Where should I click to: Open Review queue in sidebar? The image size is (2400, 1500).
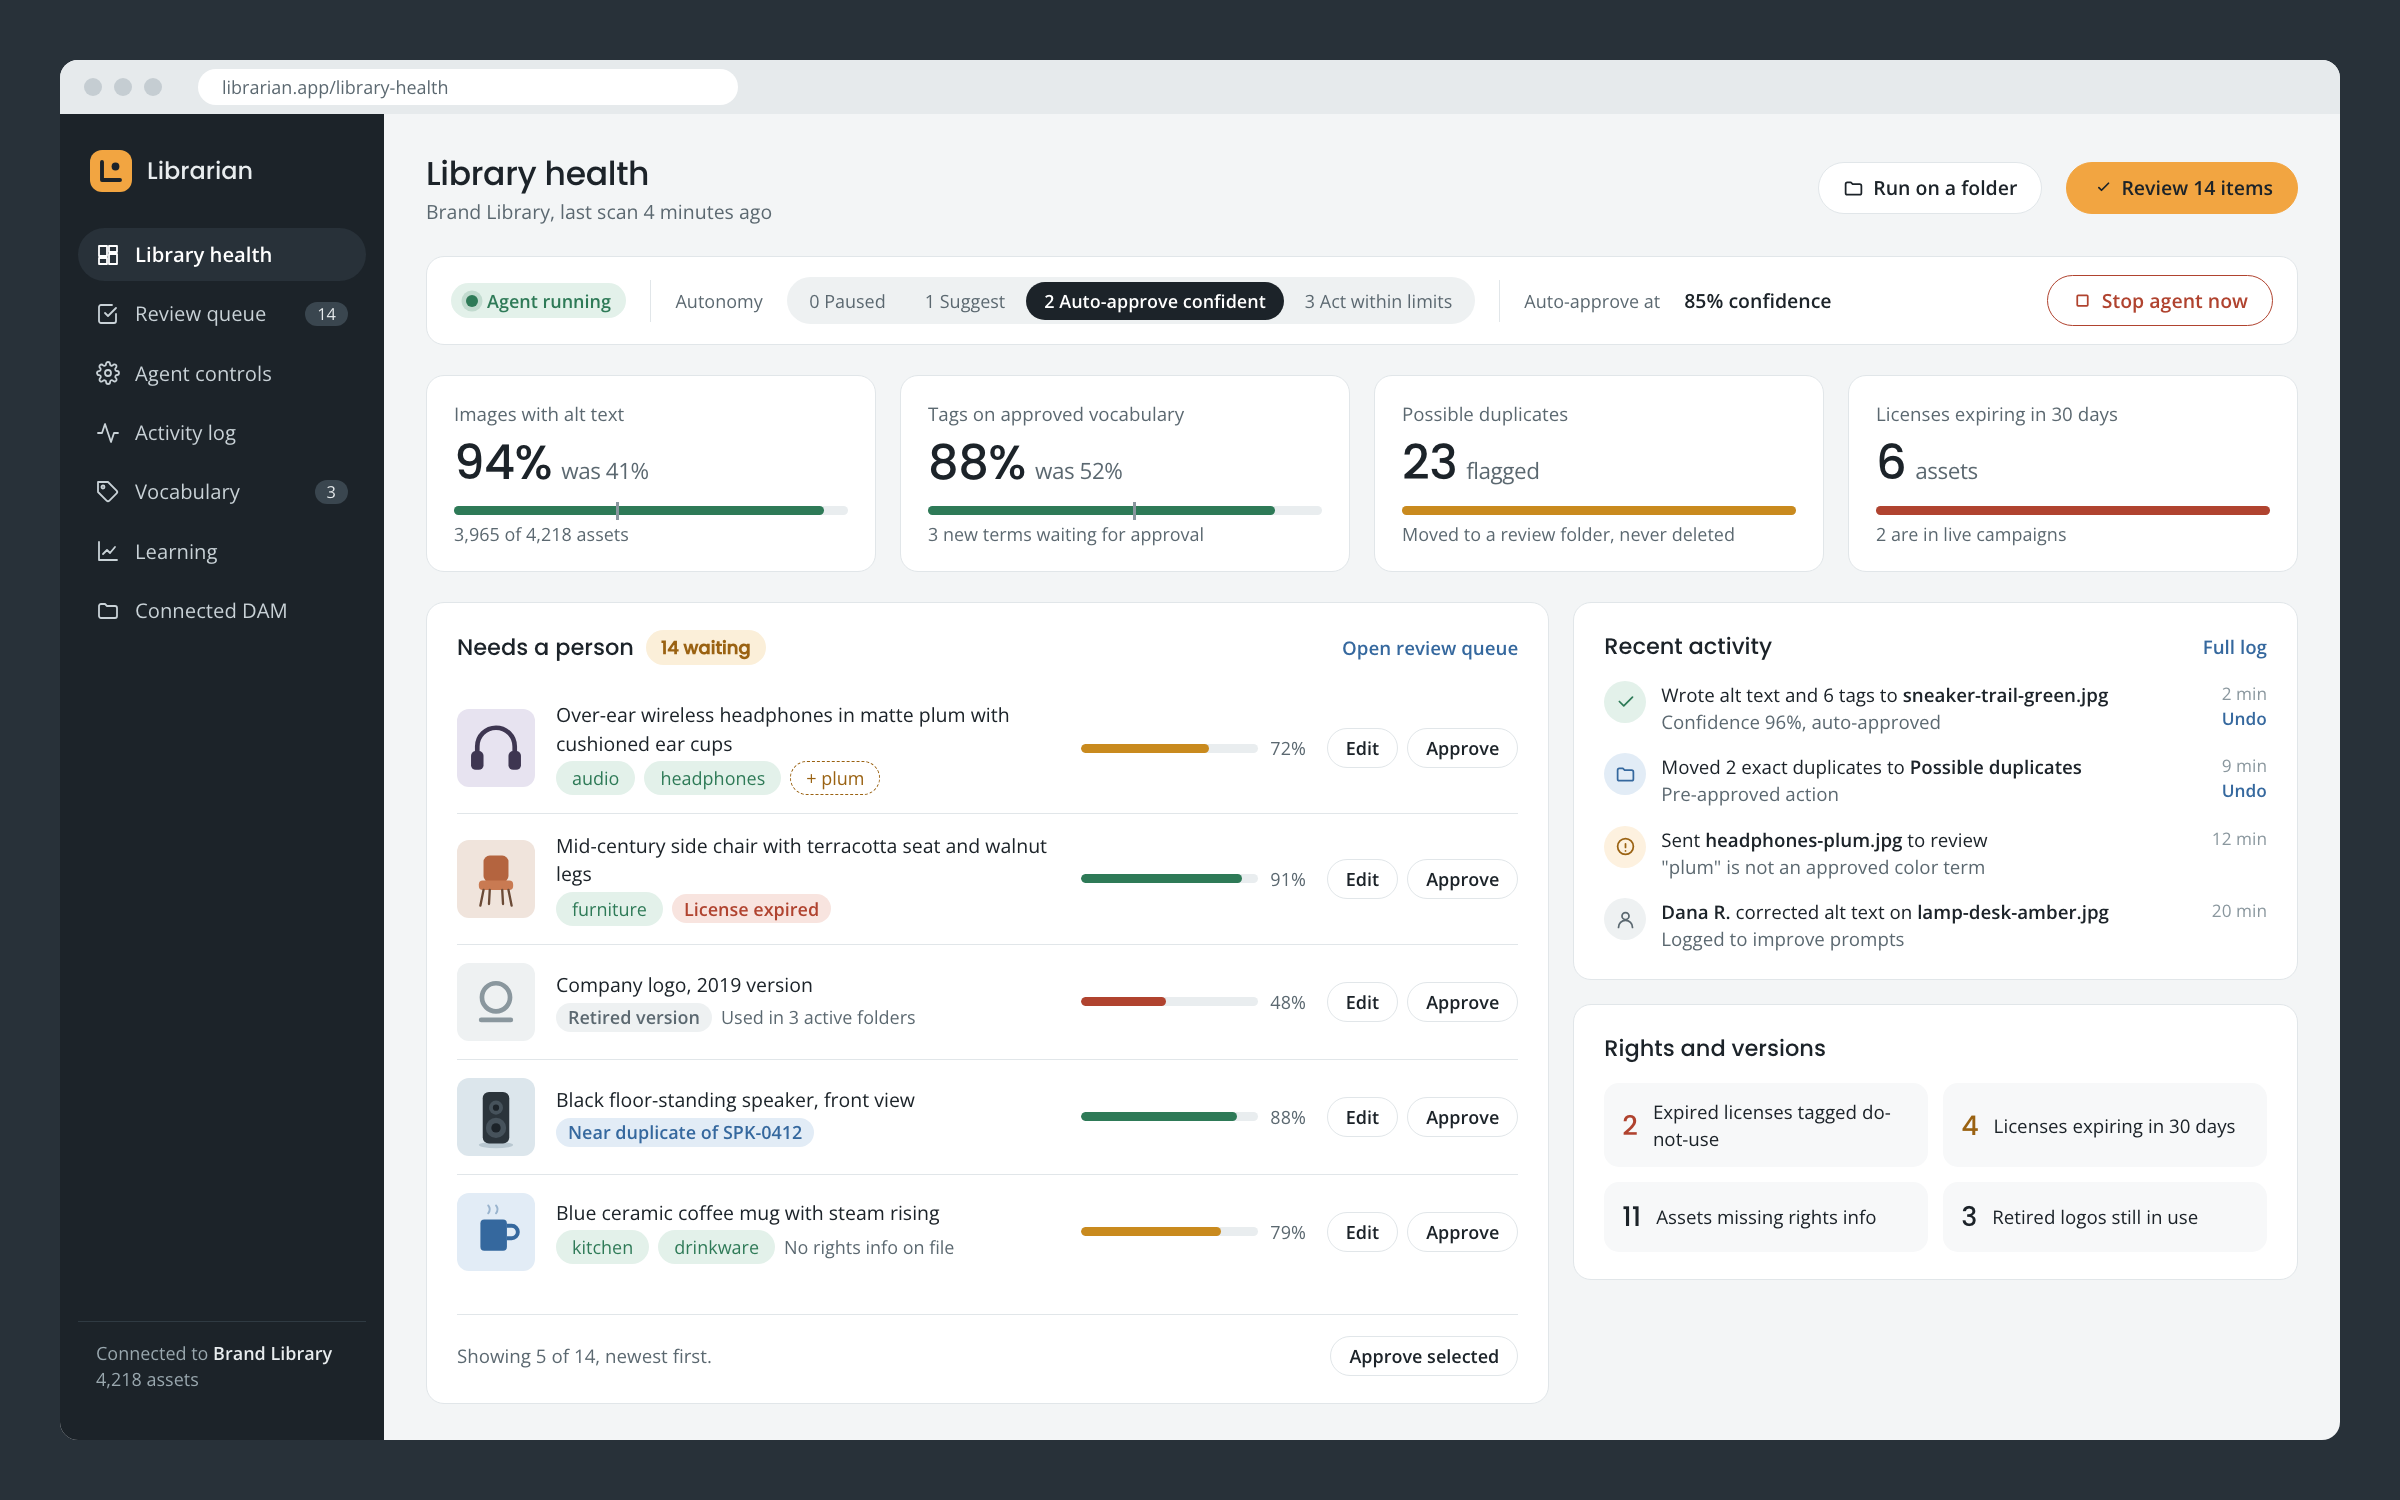coord(222,314)
